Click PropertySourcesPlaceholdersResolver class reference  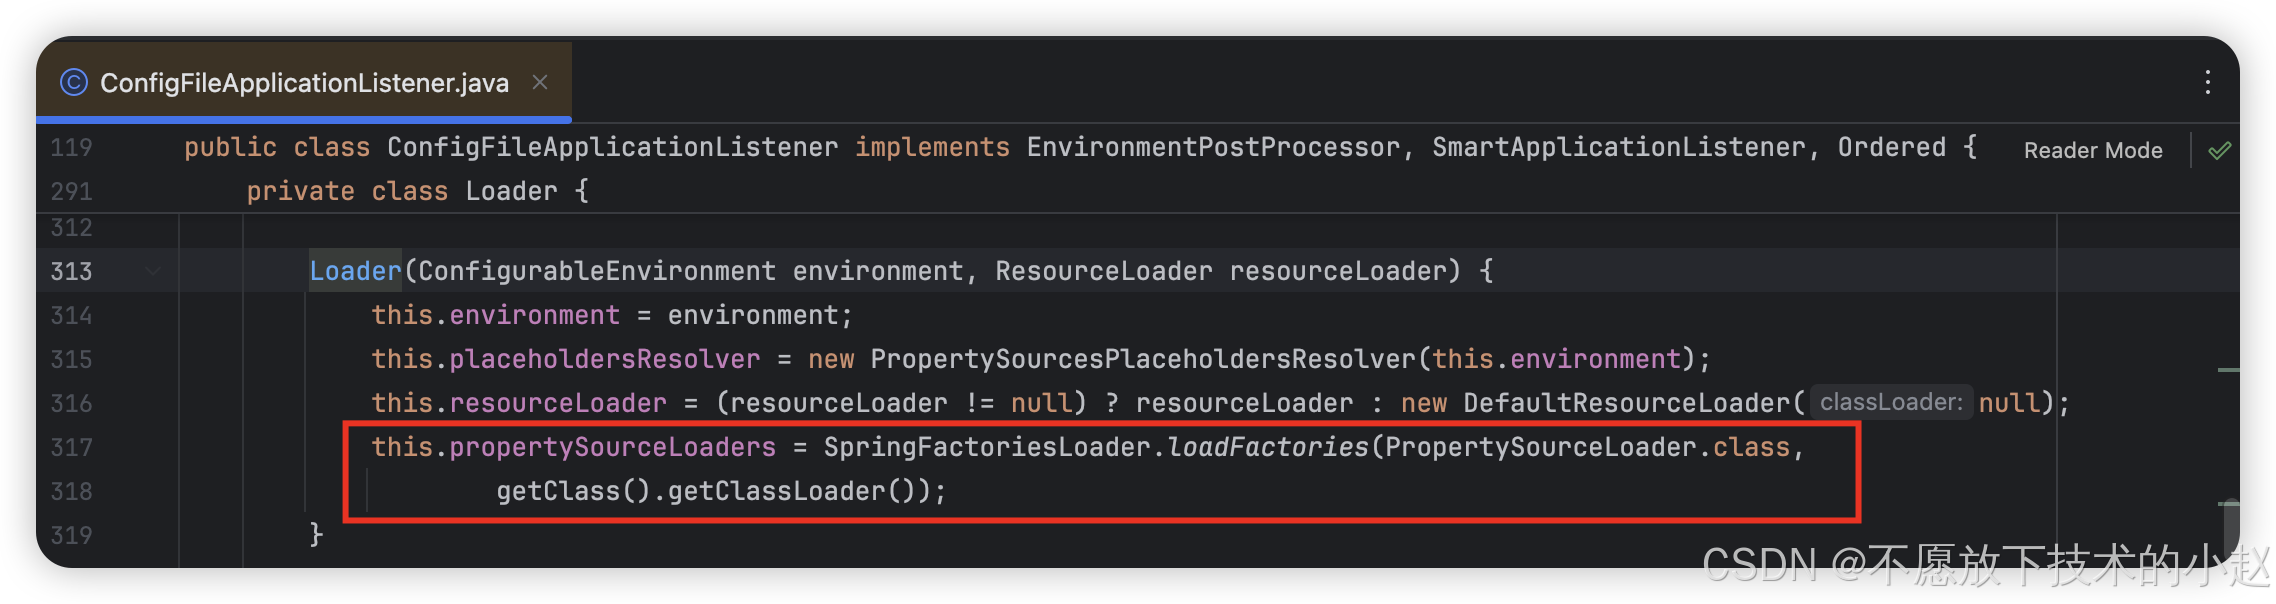[x=1143, y=359]
